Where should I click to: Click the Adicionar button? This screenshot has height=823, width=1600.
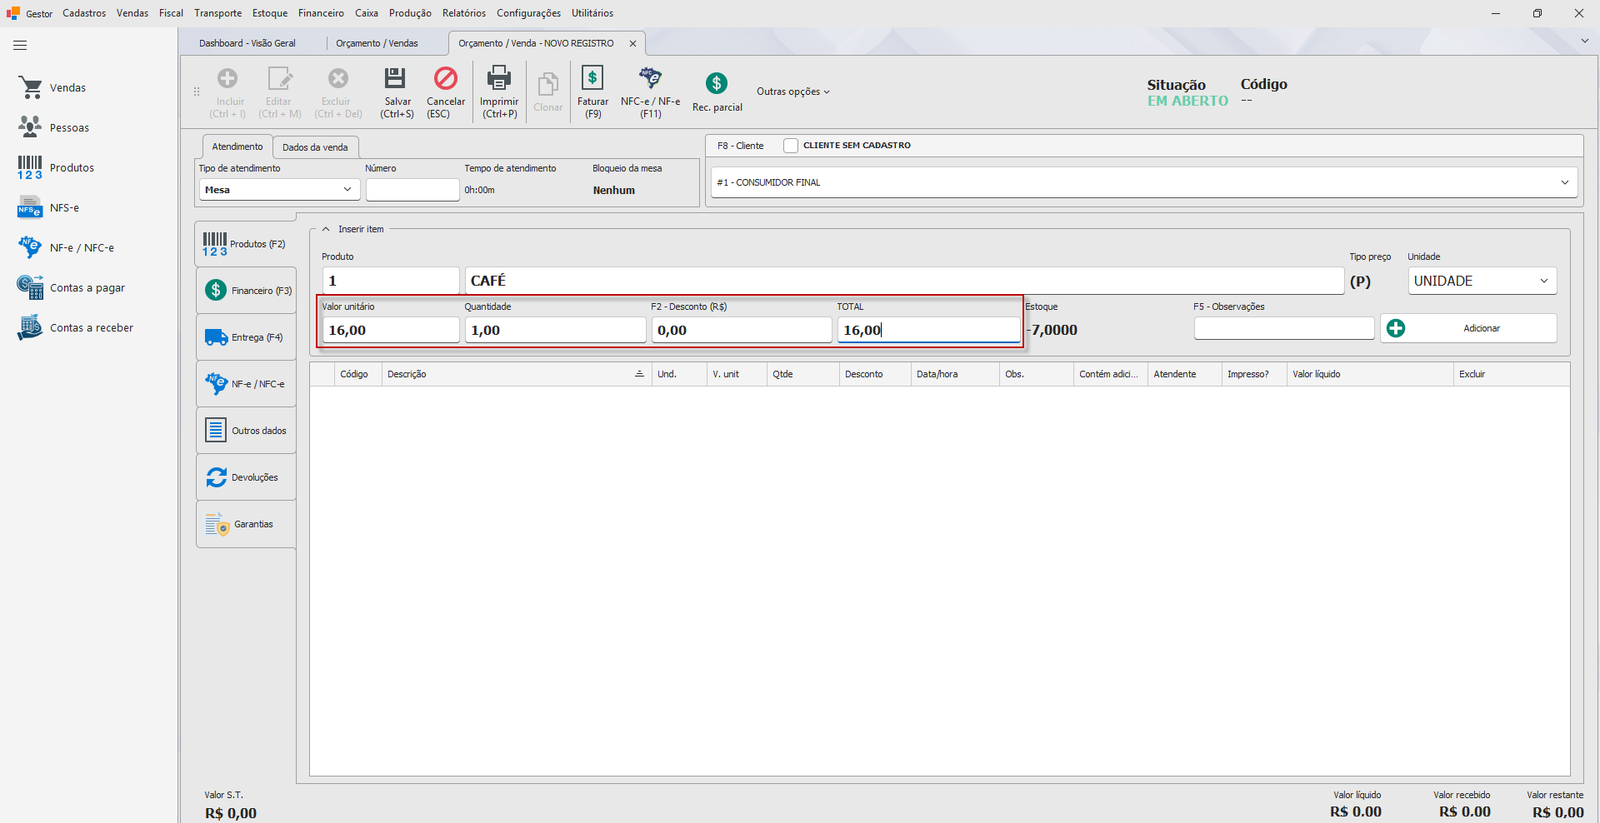1469,328
